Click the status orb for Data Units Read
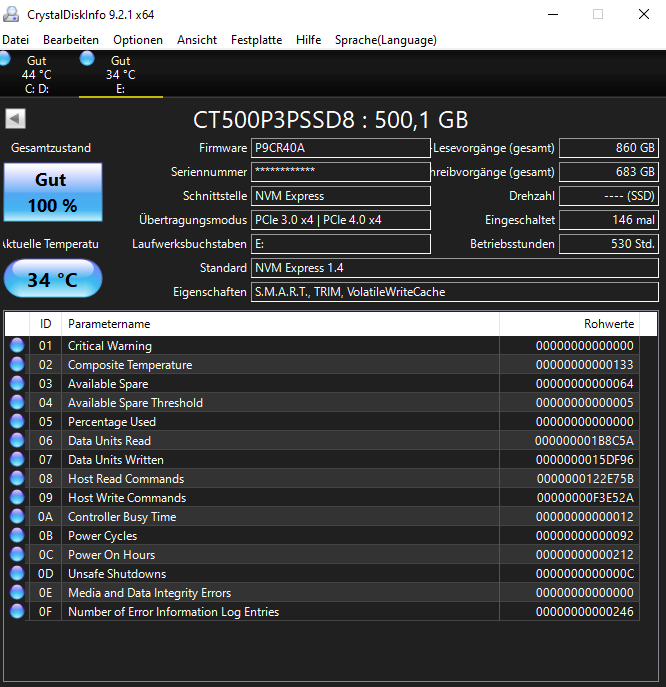The image size is (666, 687). (x=17, y=440)
